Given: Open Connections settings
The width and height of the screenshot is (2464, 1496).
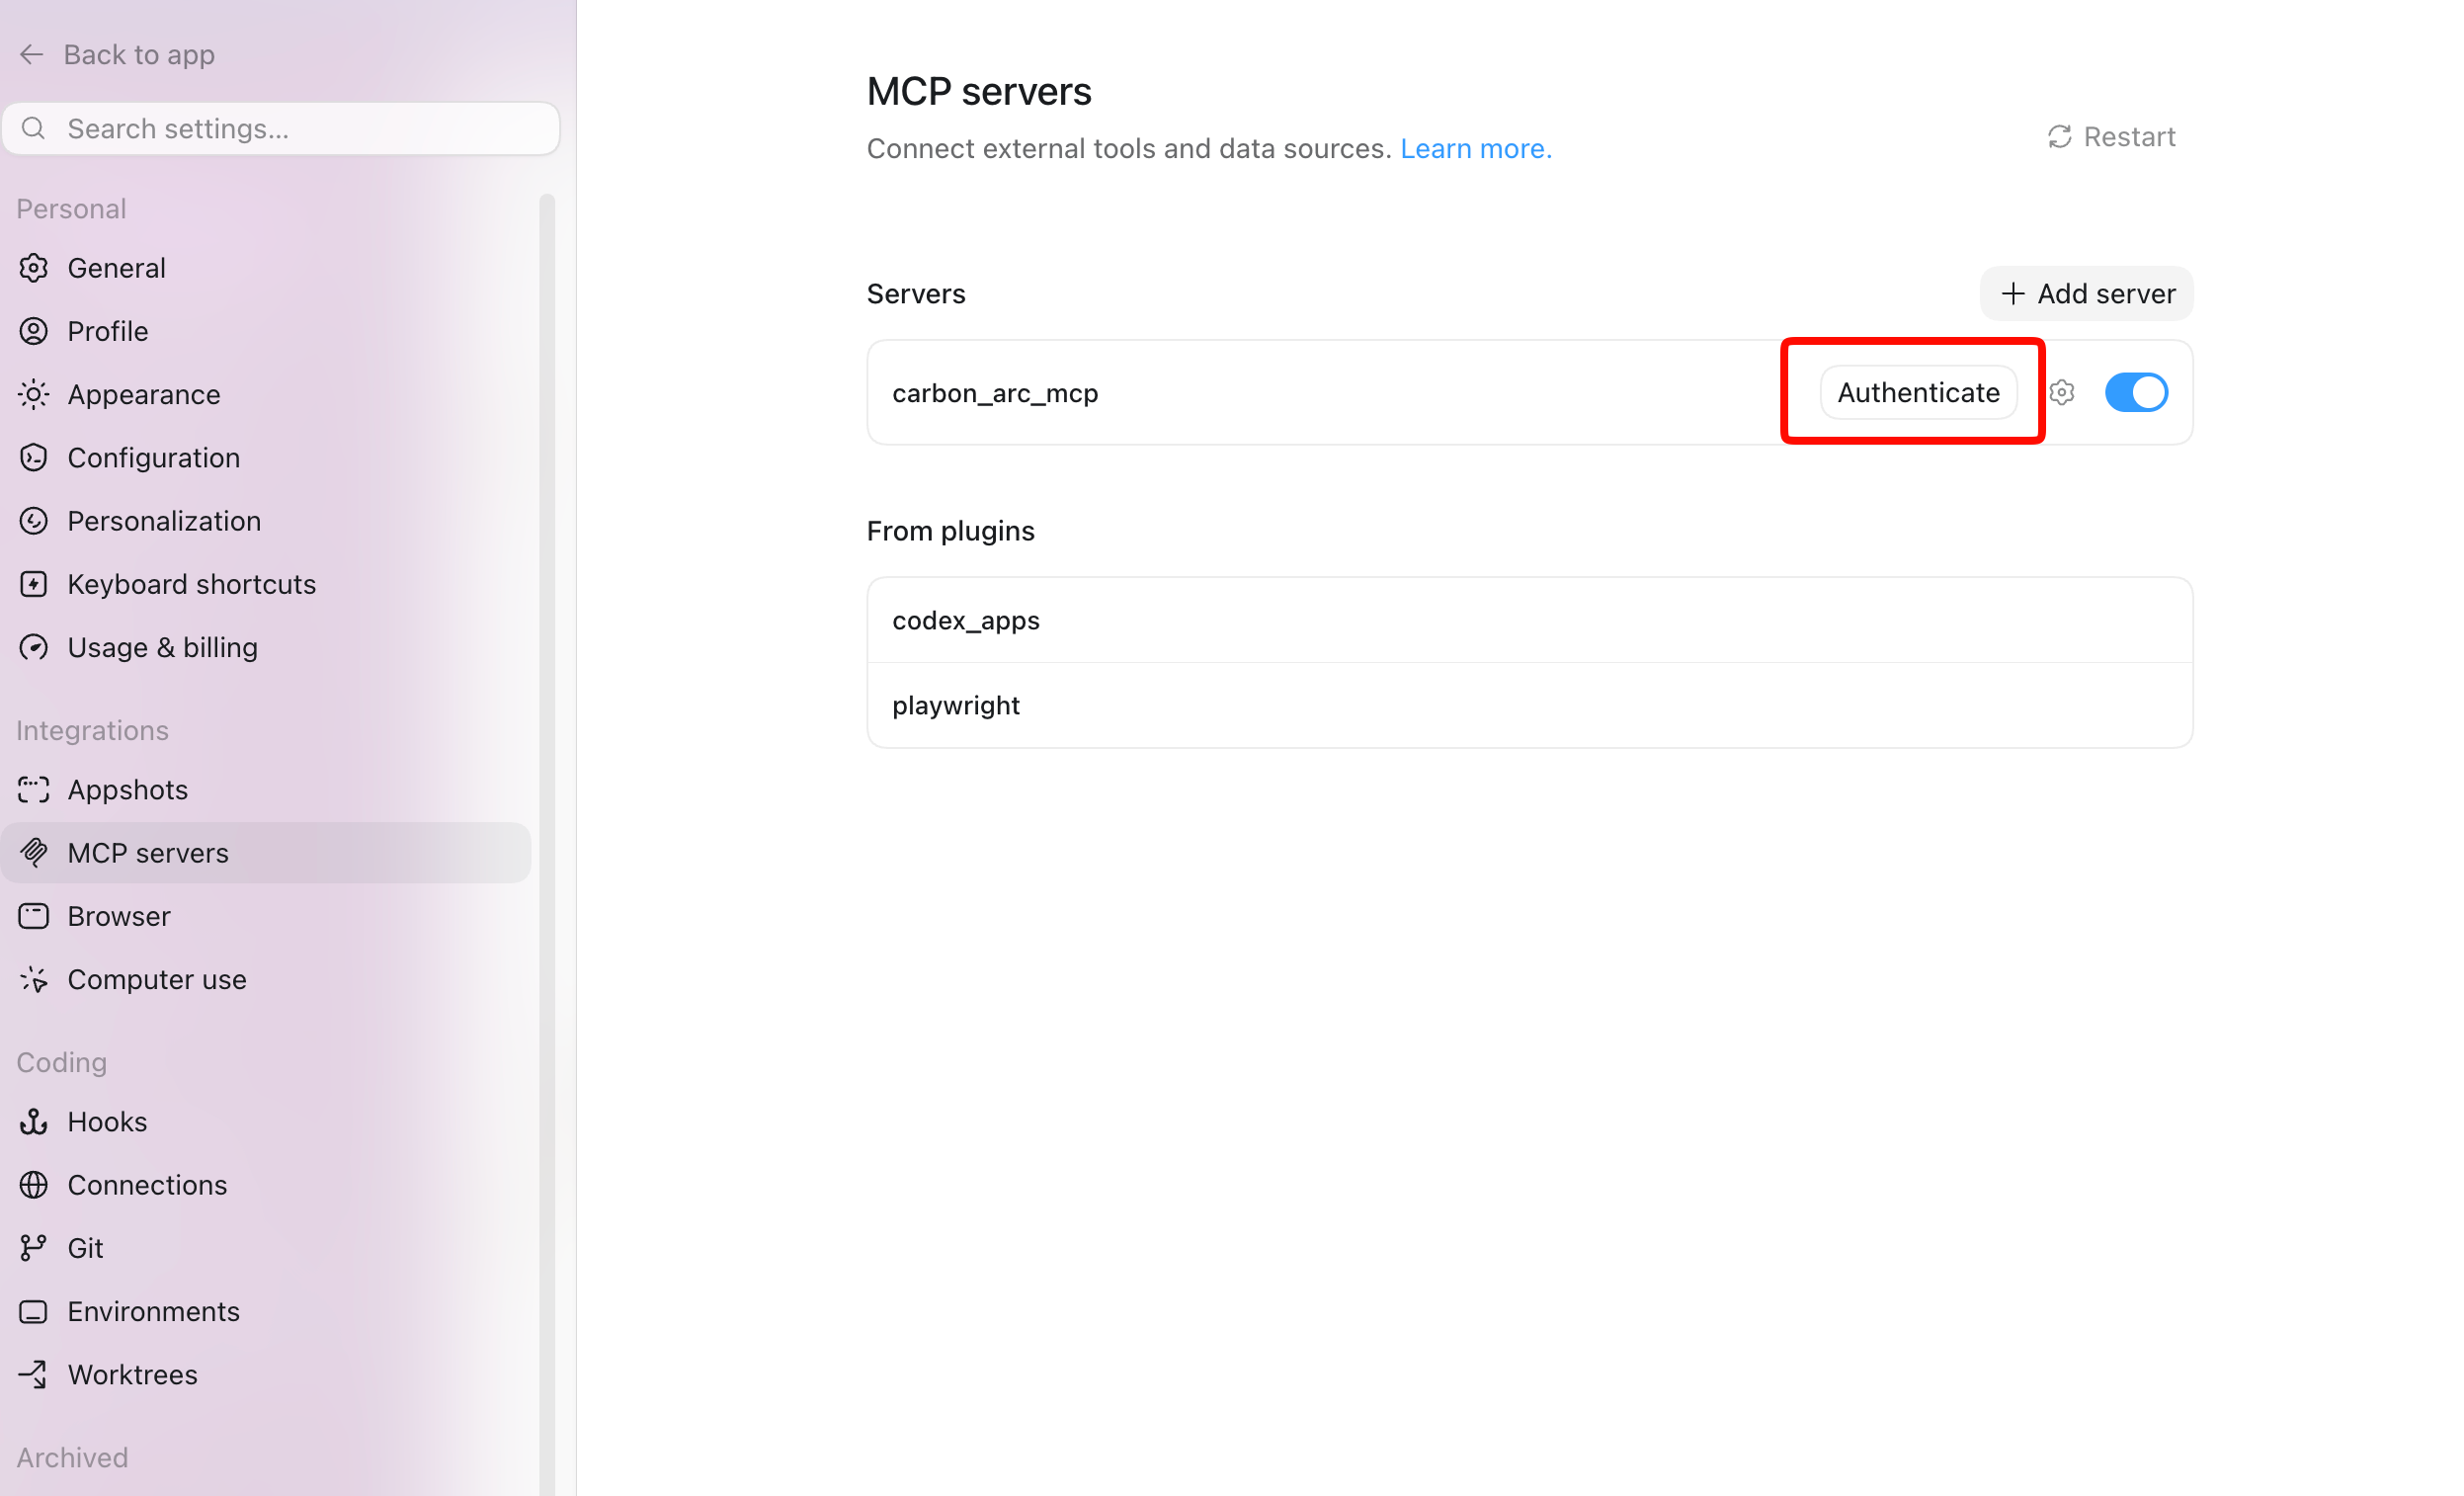Looking at the screenshot, I should 265,1185.
